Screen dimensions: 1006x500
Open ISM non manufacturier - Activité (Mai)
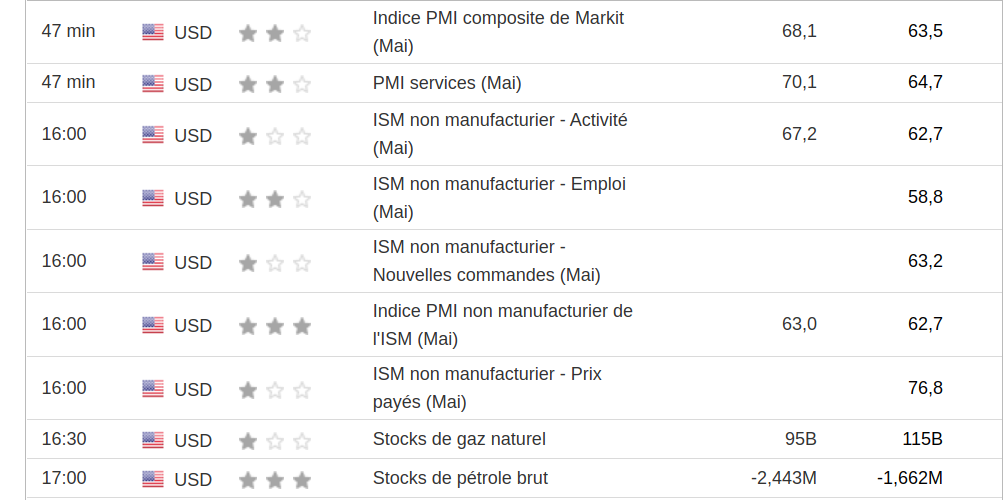click(x=500, y=133)
